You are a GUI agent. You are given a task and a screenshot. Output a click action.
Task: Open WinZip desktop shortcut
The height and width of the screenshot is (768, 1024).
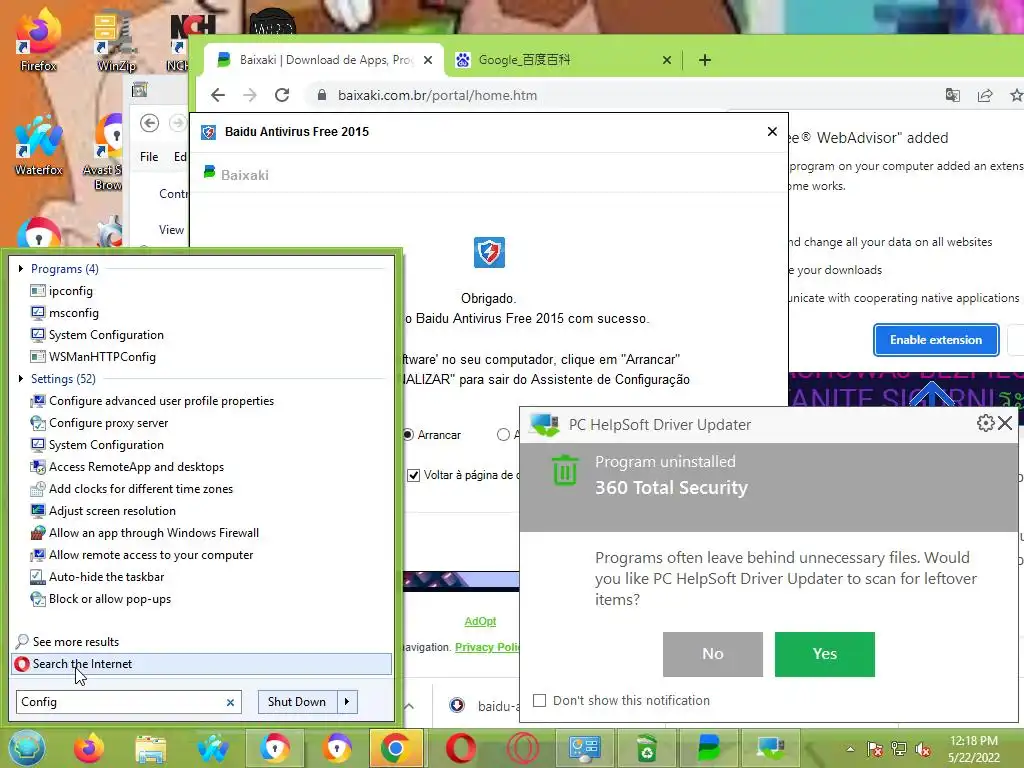pos(116,40)
